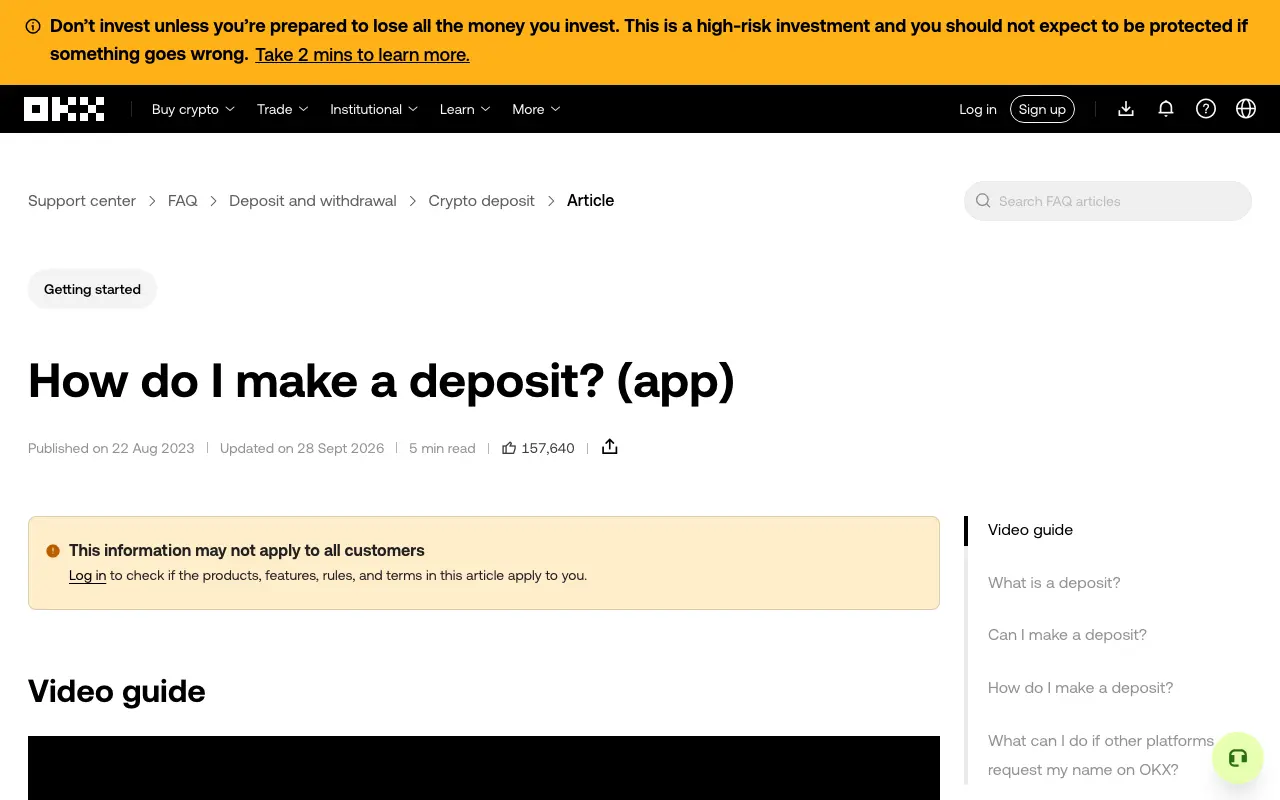The image size is (1280, 800).
Task: Click the 'Updated on 28 Sept 2026' text
Action: point(302,448)
